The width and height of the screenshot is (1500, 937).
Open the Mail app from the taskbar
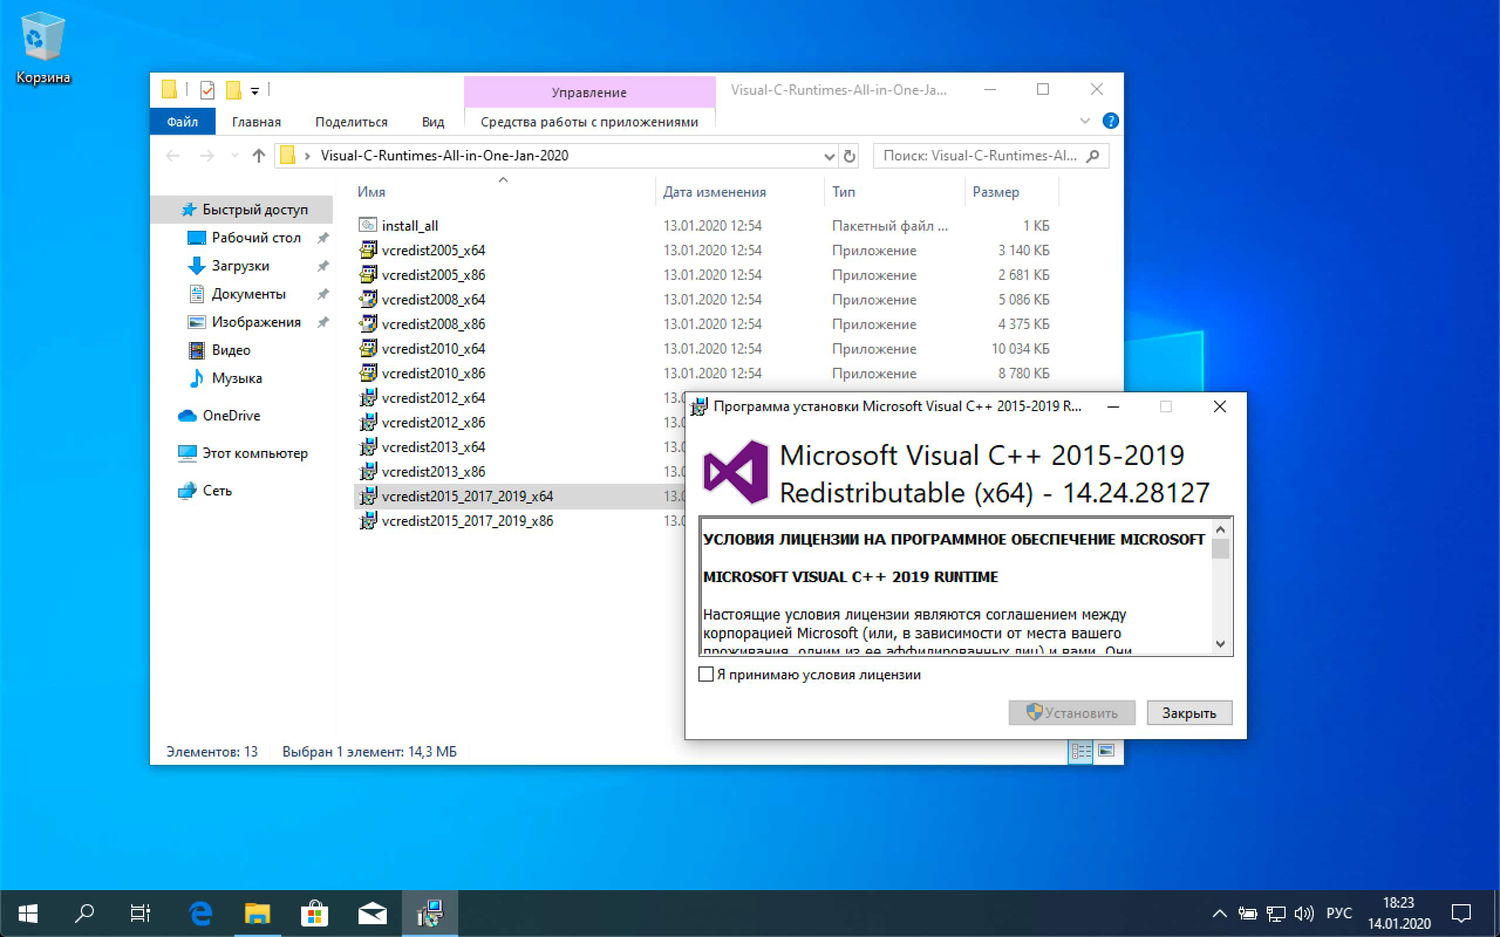click(372, 913)
